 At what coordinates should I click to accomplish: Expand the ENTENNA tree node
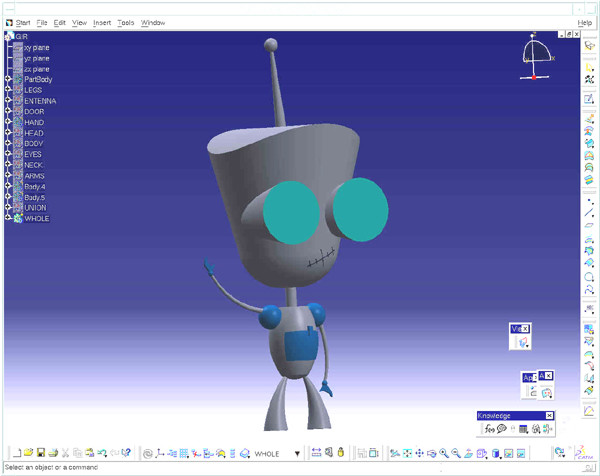pos(8,100)
